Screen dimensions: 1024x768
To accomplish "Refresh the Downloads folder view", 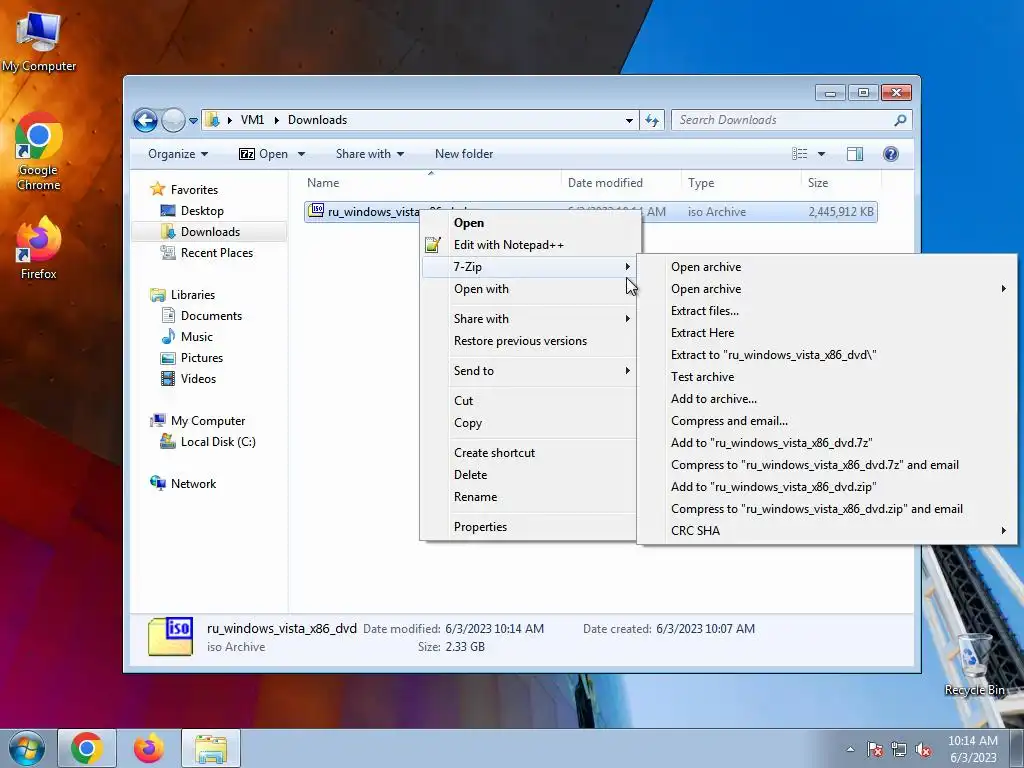I will (x=652, y=120).
